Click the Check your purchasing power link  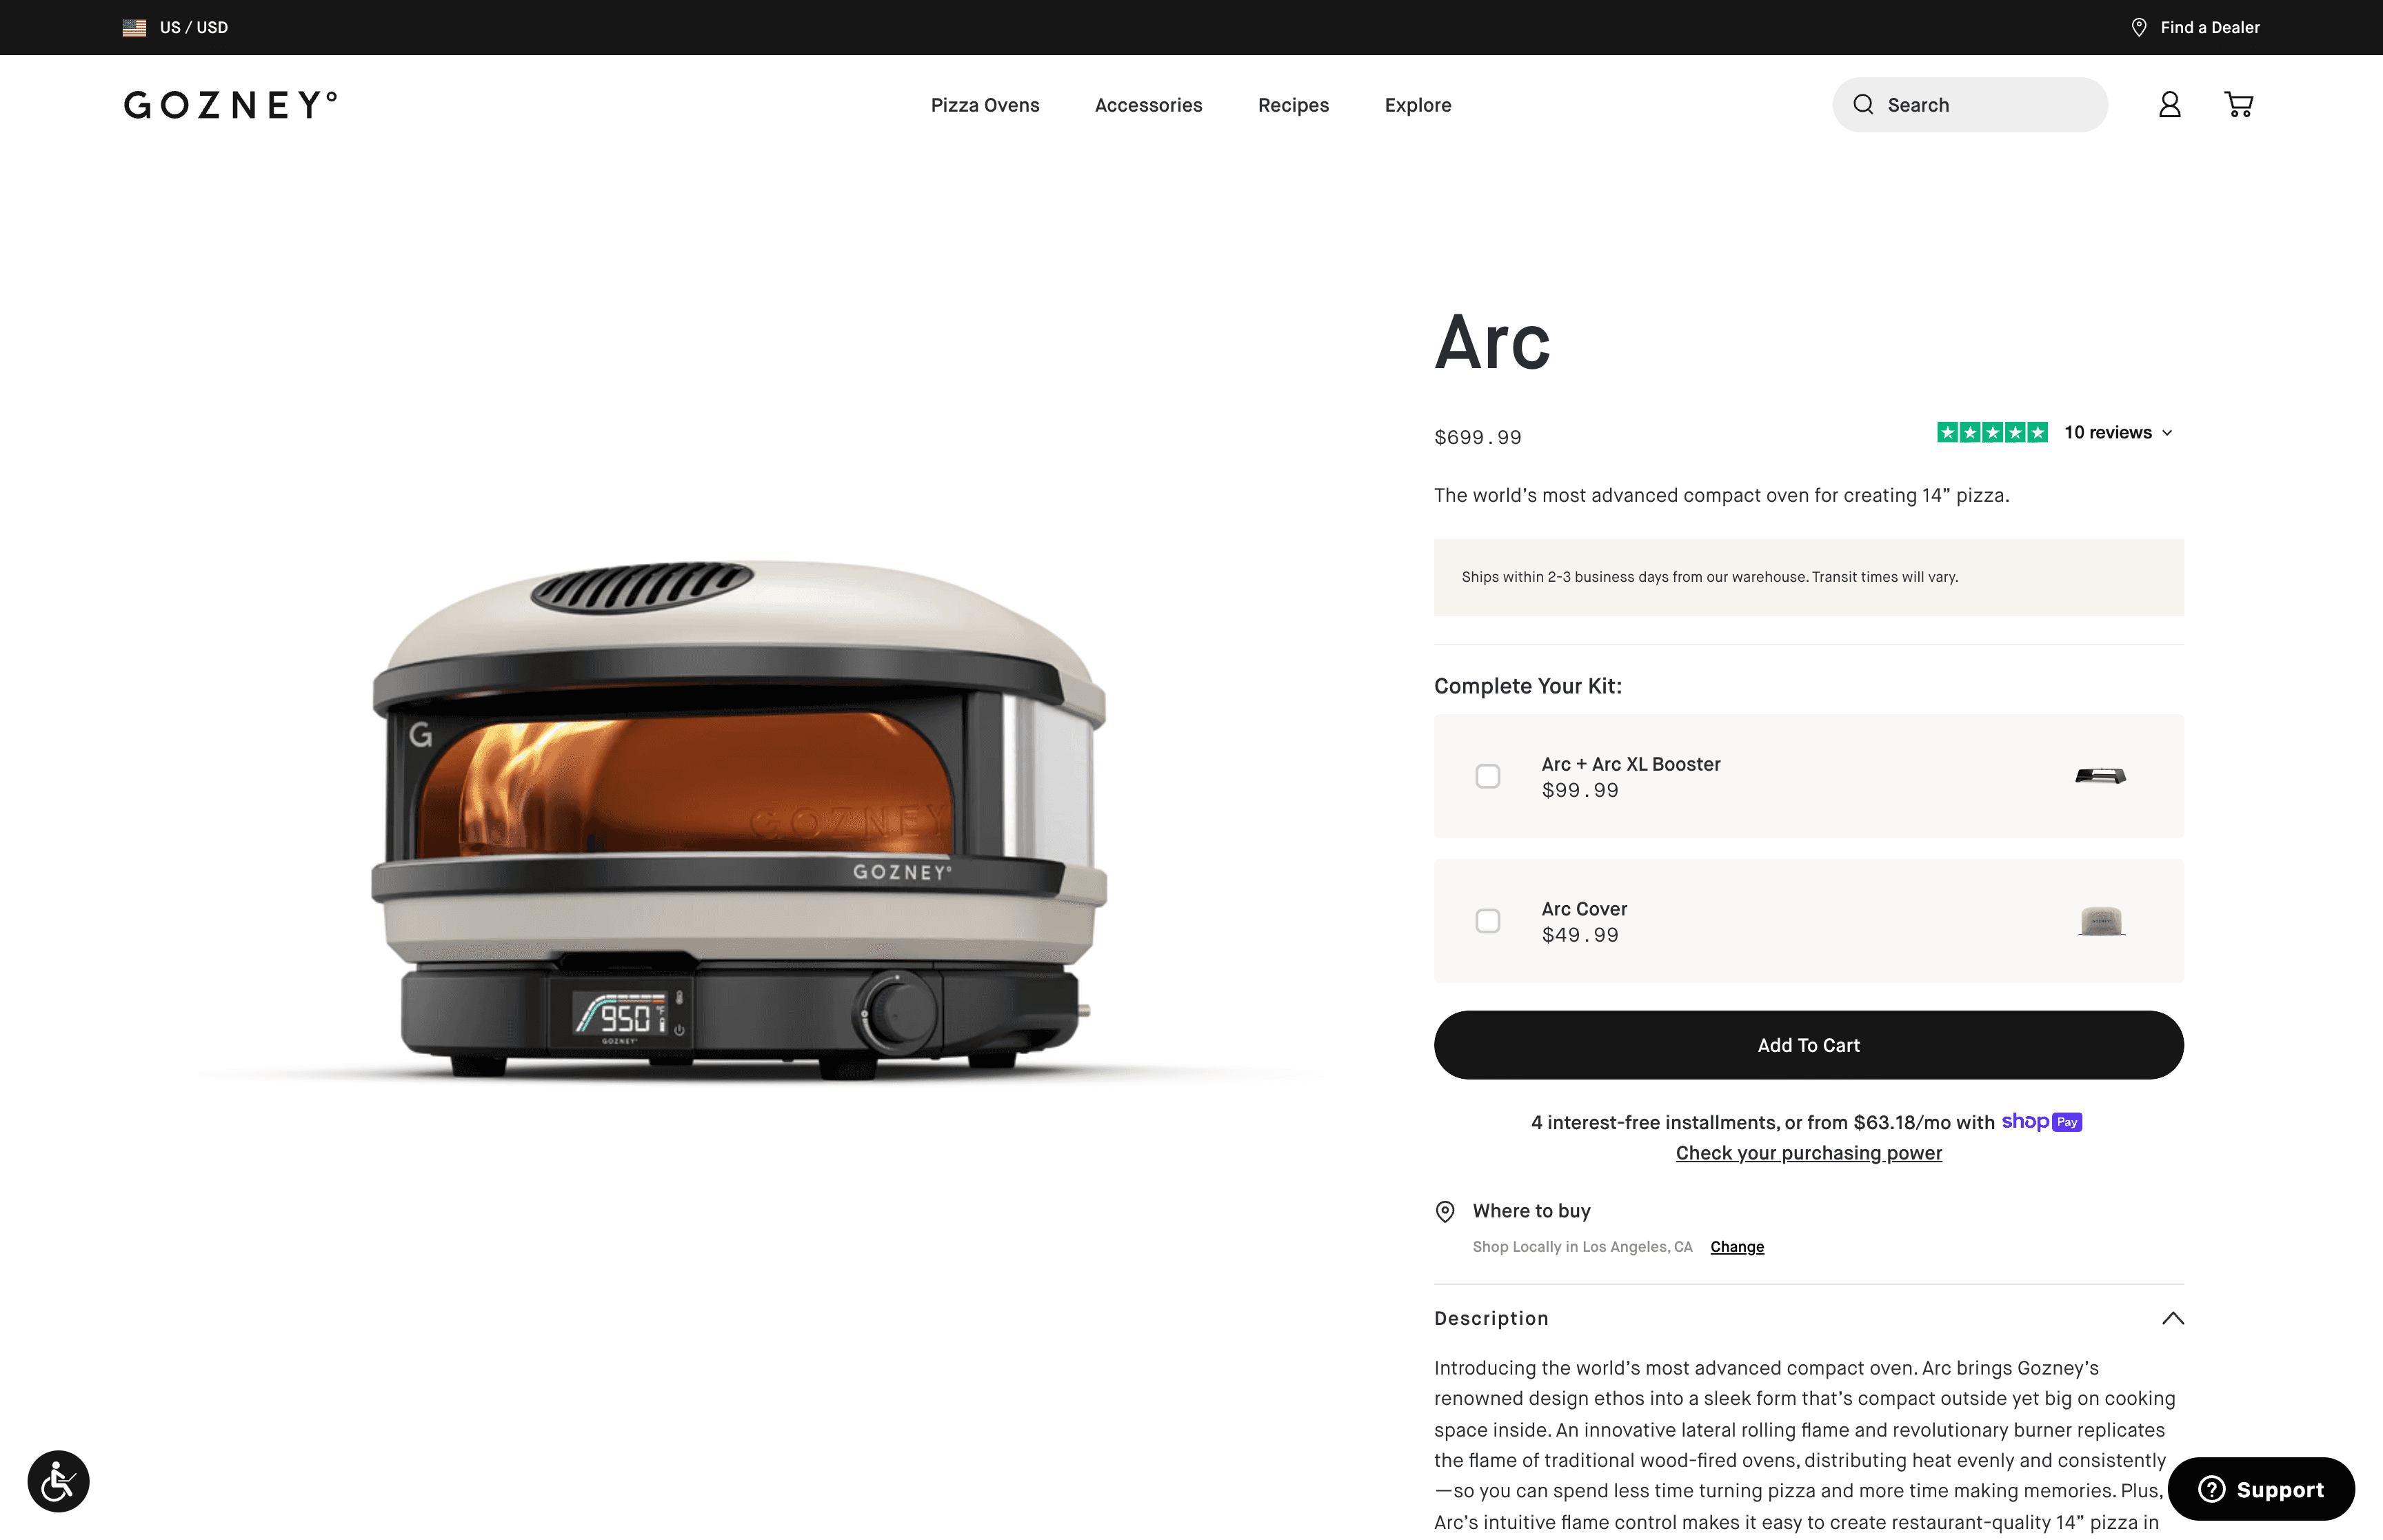(x=1808, y=1153)
